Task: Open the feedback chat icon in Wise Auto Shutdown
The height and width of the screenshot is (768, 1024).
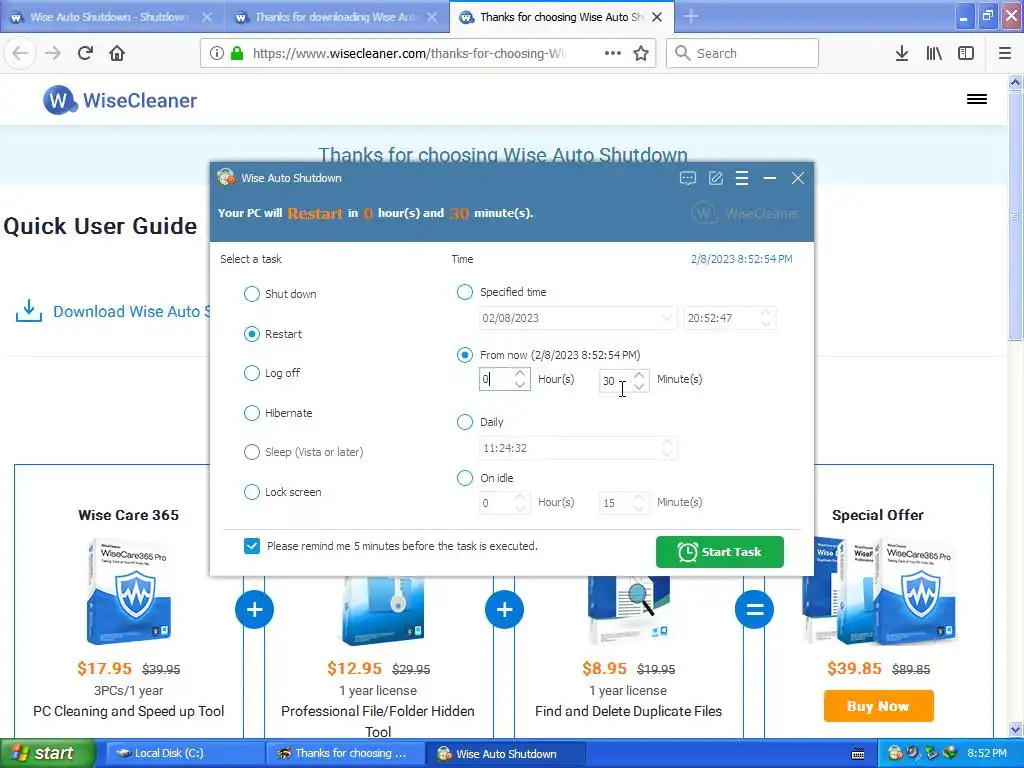Action: pos(688,178)
